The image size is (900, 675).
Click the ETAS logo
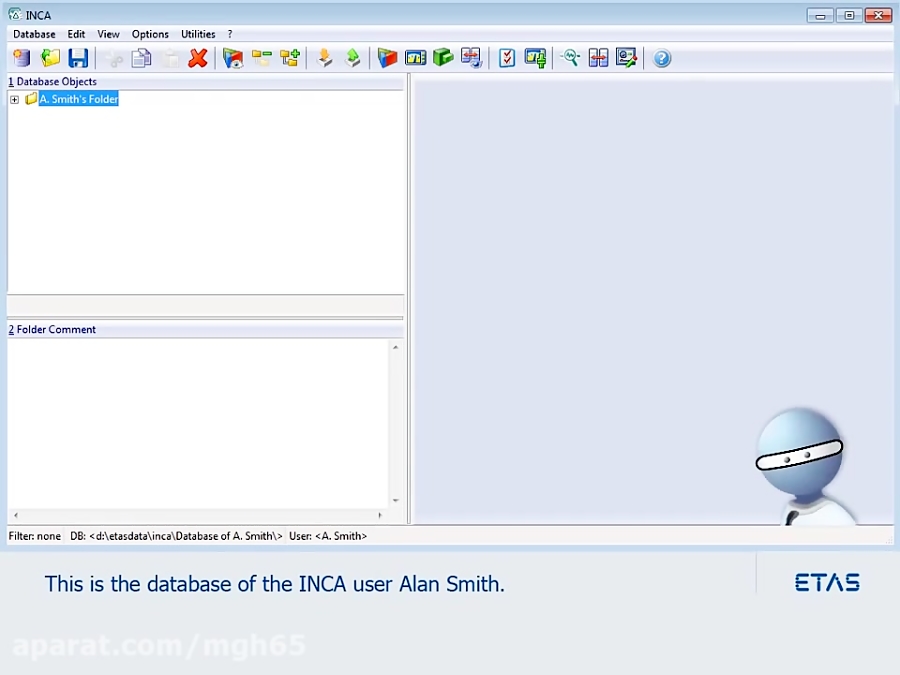[x=826, y=583]
